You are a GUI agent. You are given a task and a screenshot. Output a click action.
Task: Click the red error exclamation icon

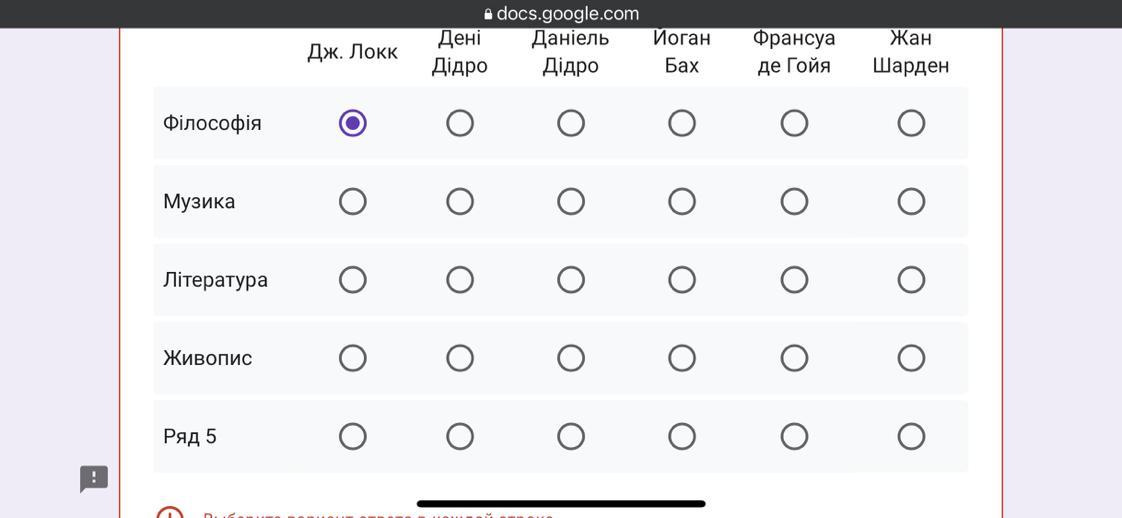[170, 512]
